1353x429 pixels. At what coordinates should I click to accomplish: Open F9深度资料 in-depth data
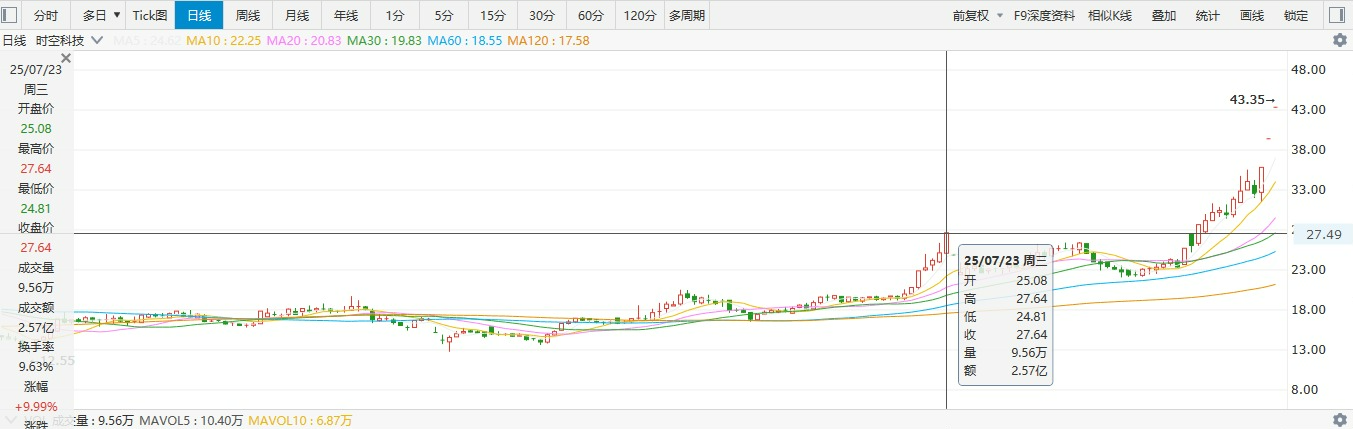[1043, 15]
